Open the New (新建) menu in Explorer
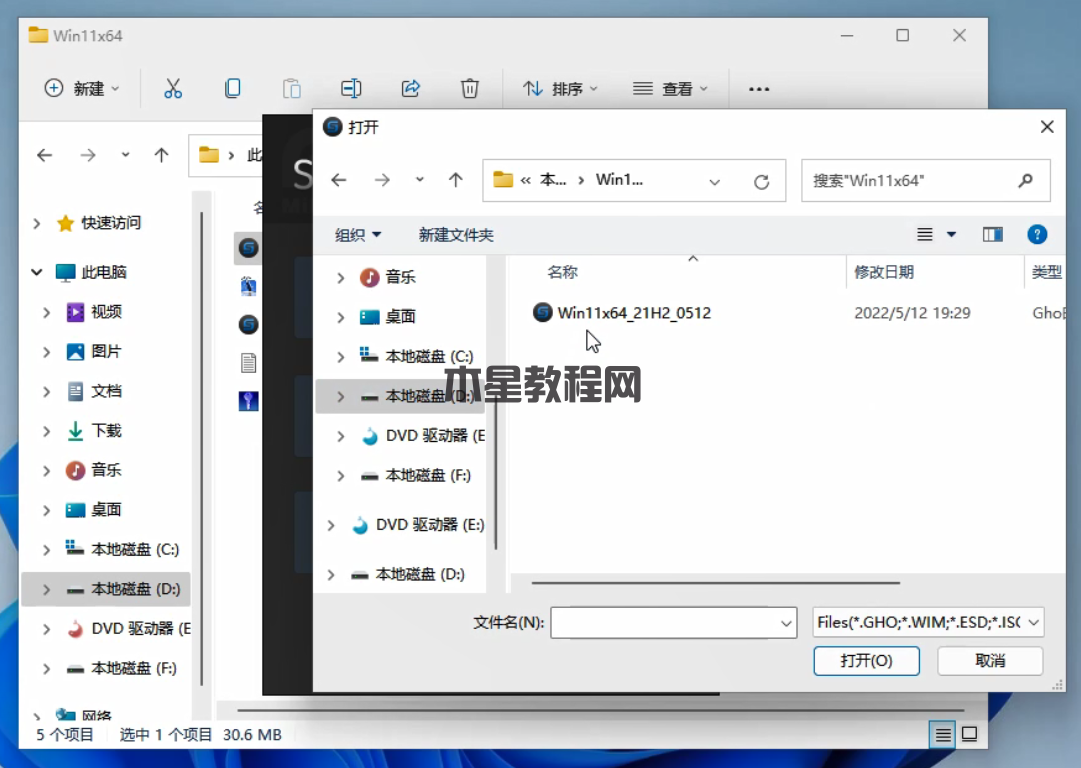Viewport: 1081px width, 768px height. click(82, 88)
